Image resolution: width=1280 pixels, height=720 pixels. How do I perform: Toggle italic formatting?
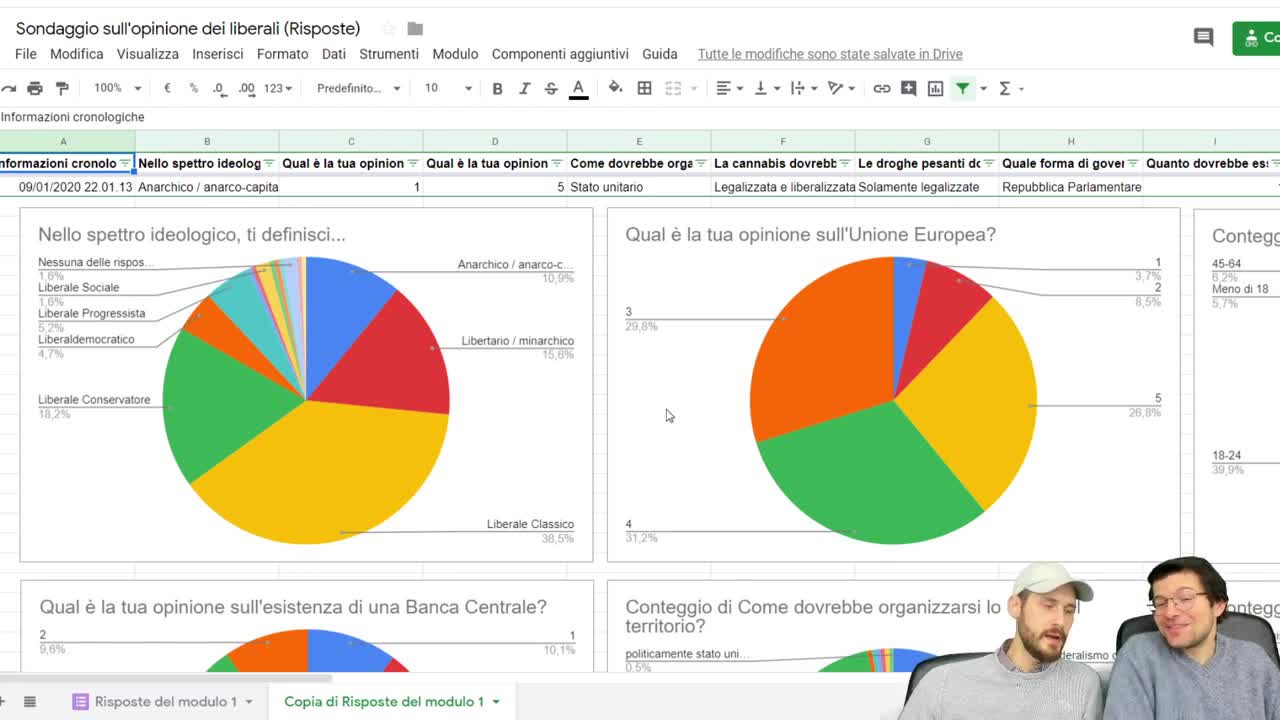tap(524, 88)
